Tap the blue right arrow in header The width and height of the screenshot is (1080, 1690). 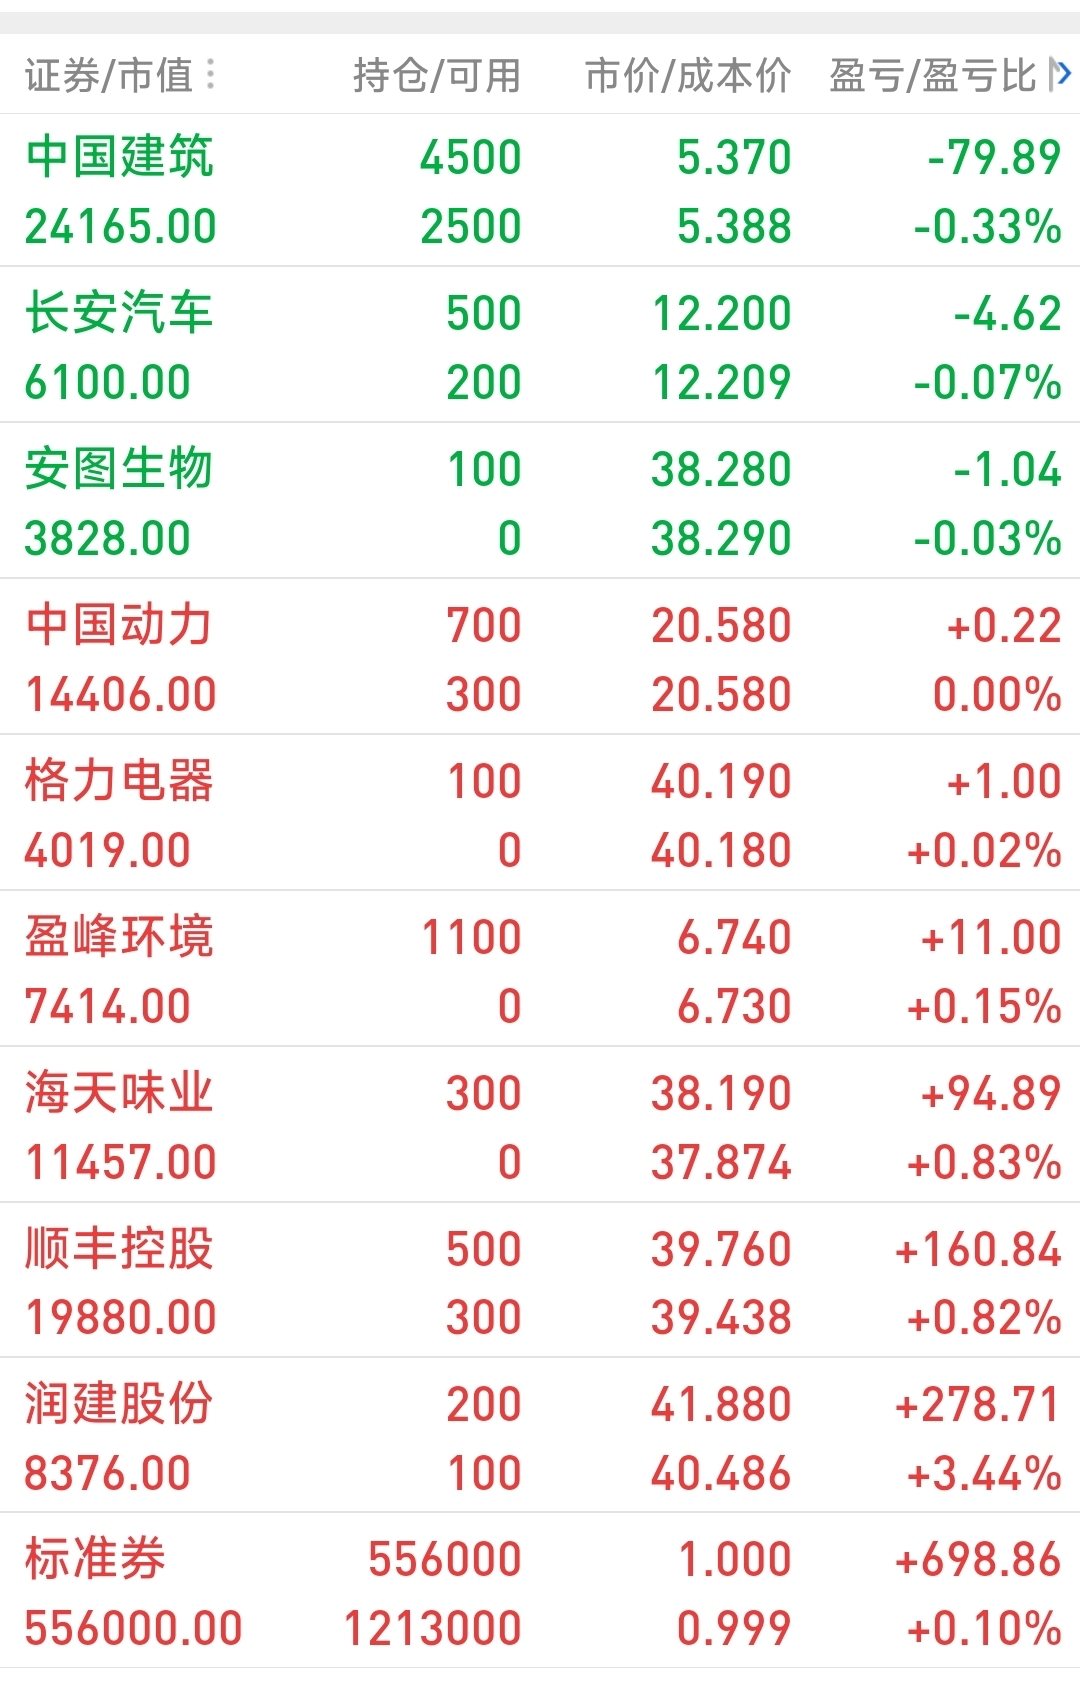pyautogui.click(x=1061, y=74)
